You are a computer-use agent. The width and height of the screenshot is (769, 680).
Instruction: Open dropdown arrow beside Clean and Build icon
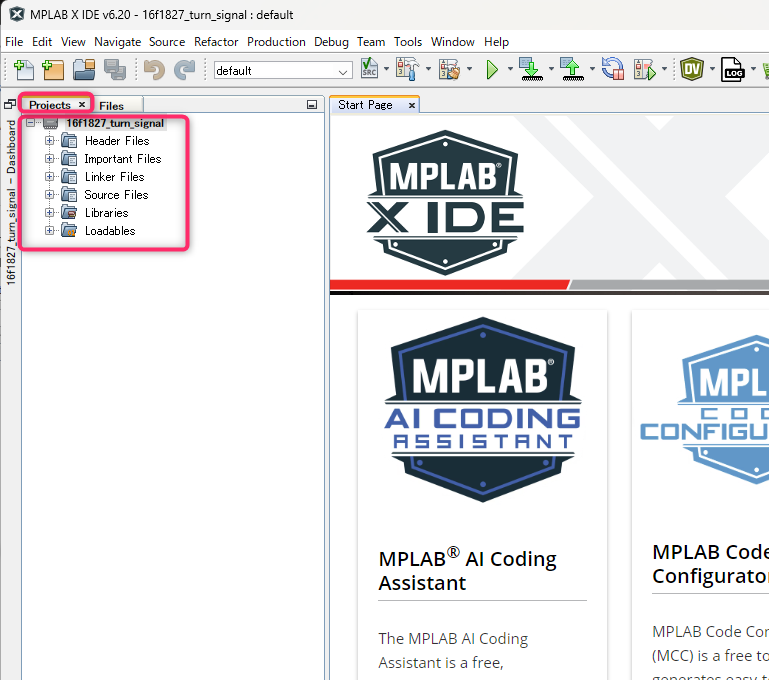[469, 69]
